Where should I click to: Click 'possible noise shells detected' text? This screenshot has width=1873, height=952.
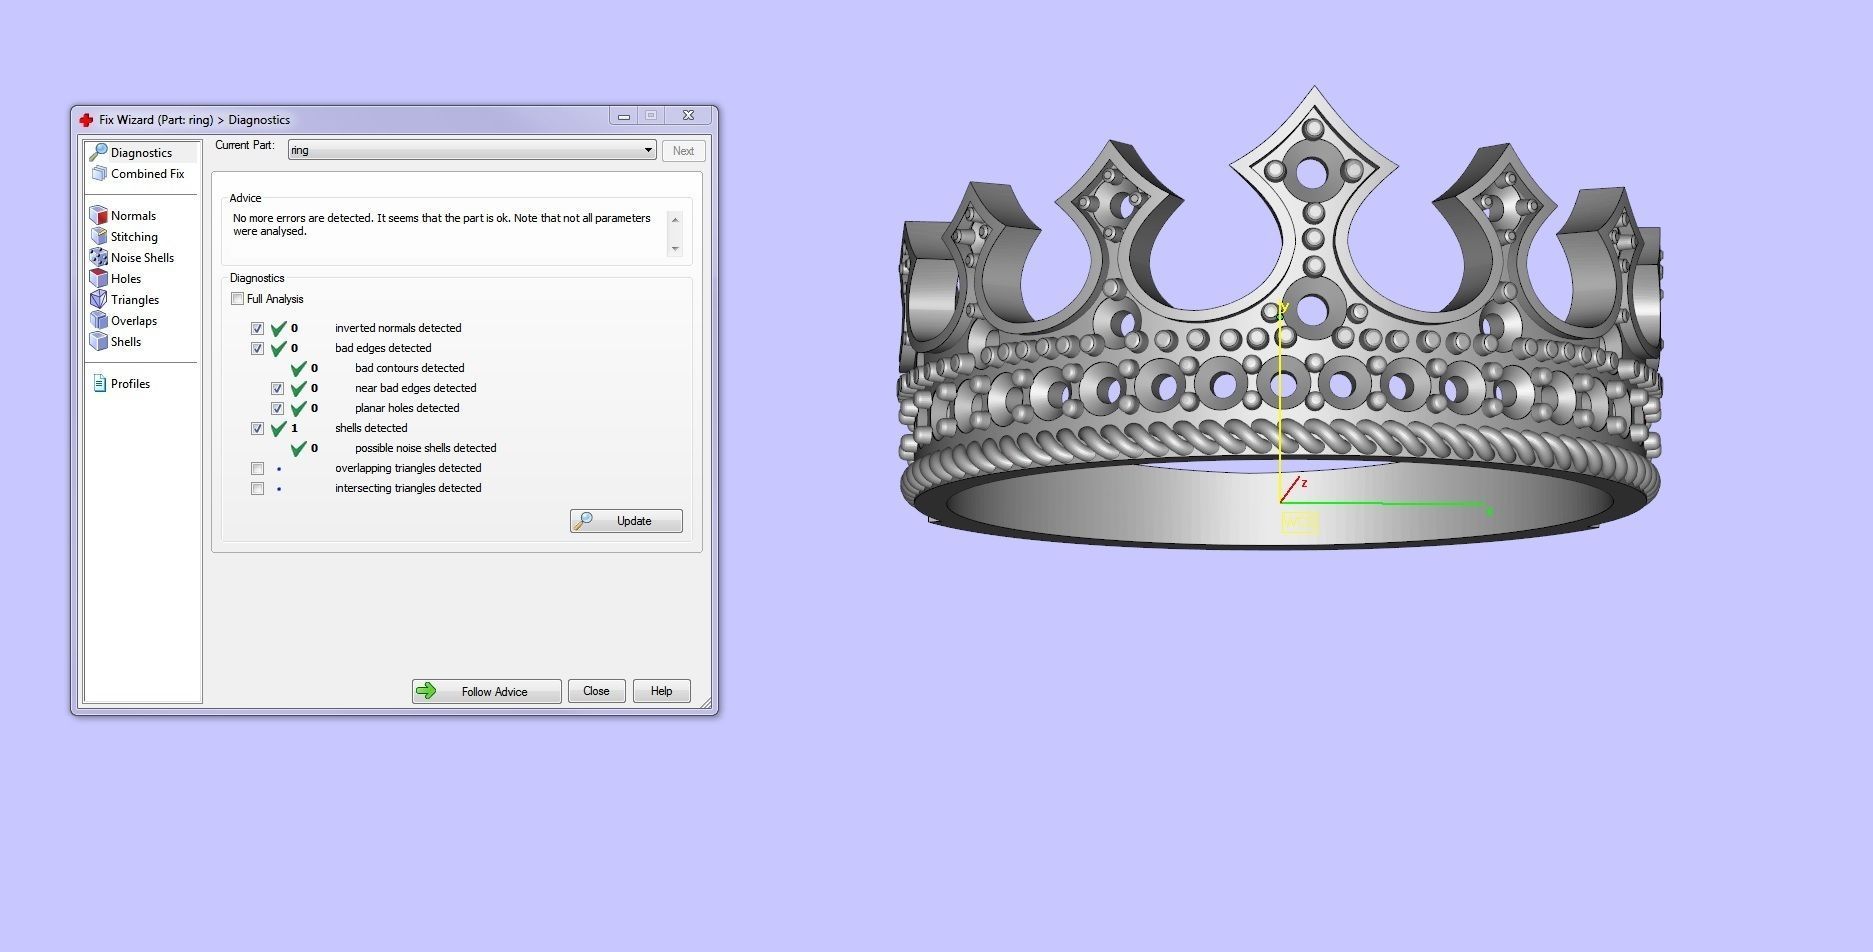pos(425,448)
